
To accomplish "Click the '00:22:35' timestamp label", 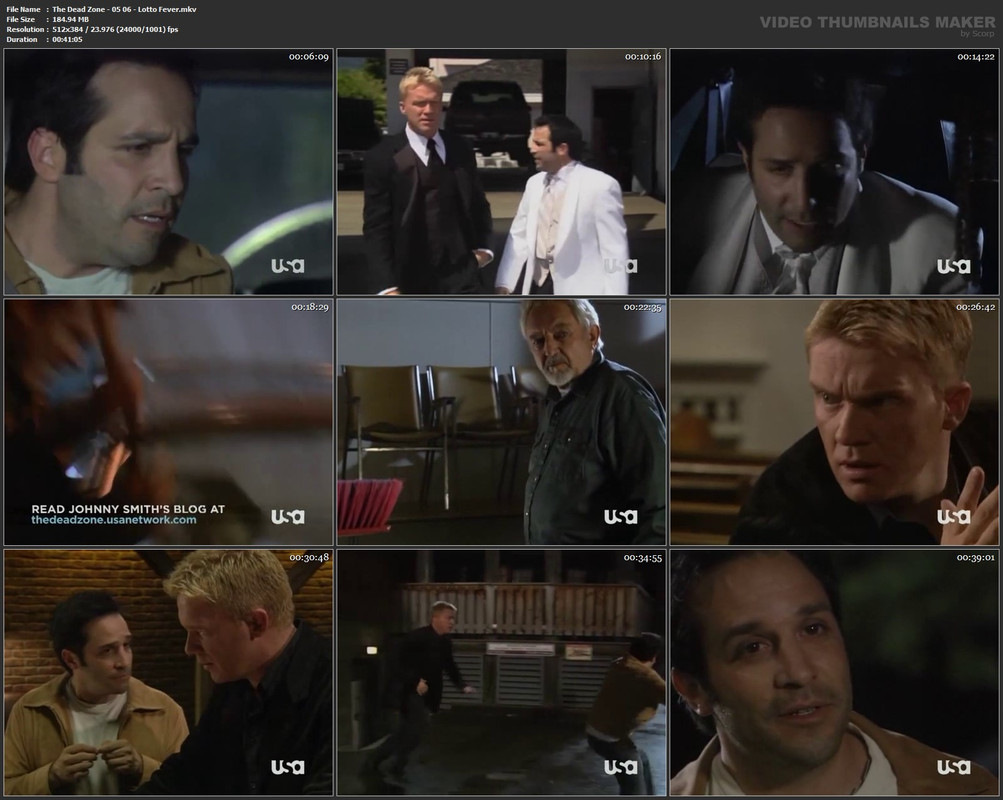I will pyautogui.click(x=642, y=308).
